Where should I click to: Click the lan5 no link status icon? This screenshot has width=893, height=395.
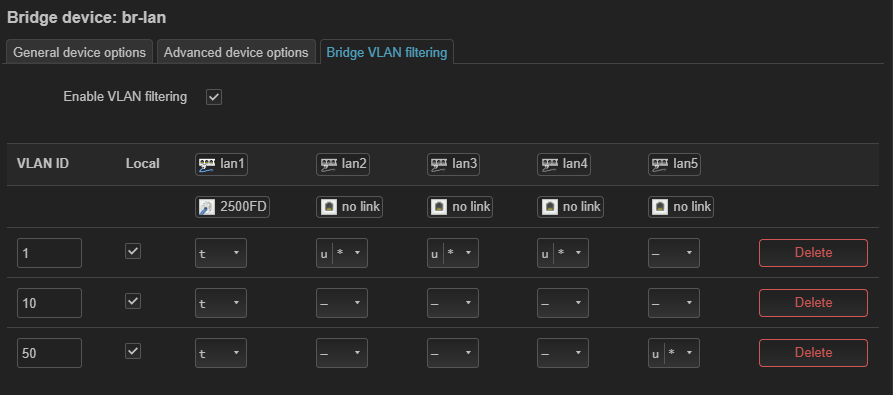[659, 207]
